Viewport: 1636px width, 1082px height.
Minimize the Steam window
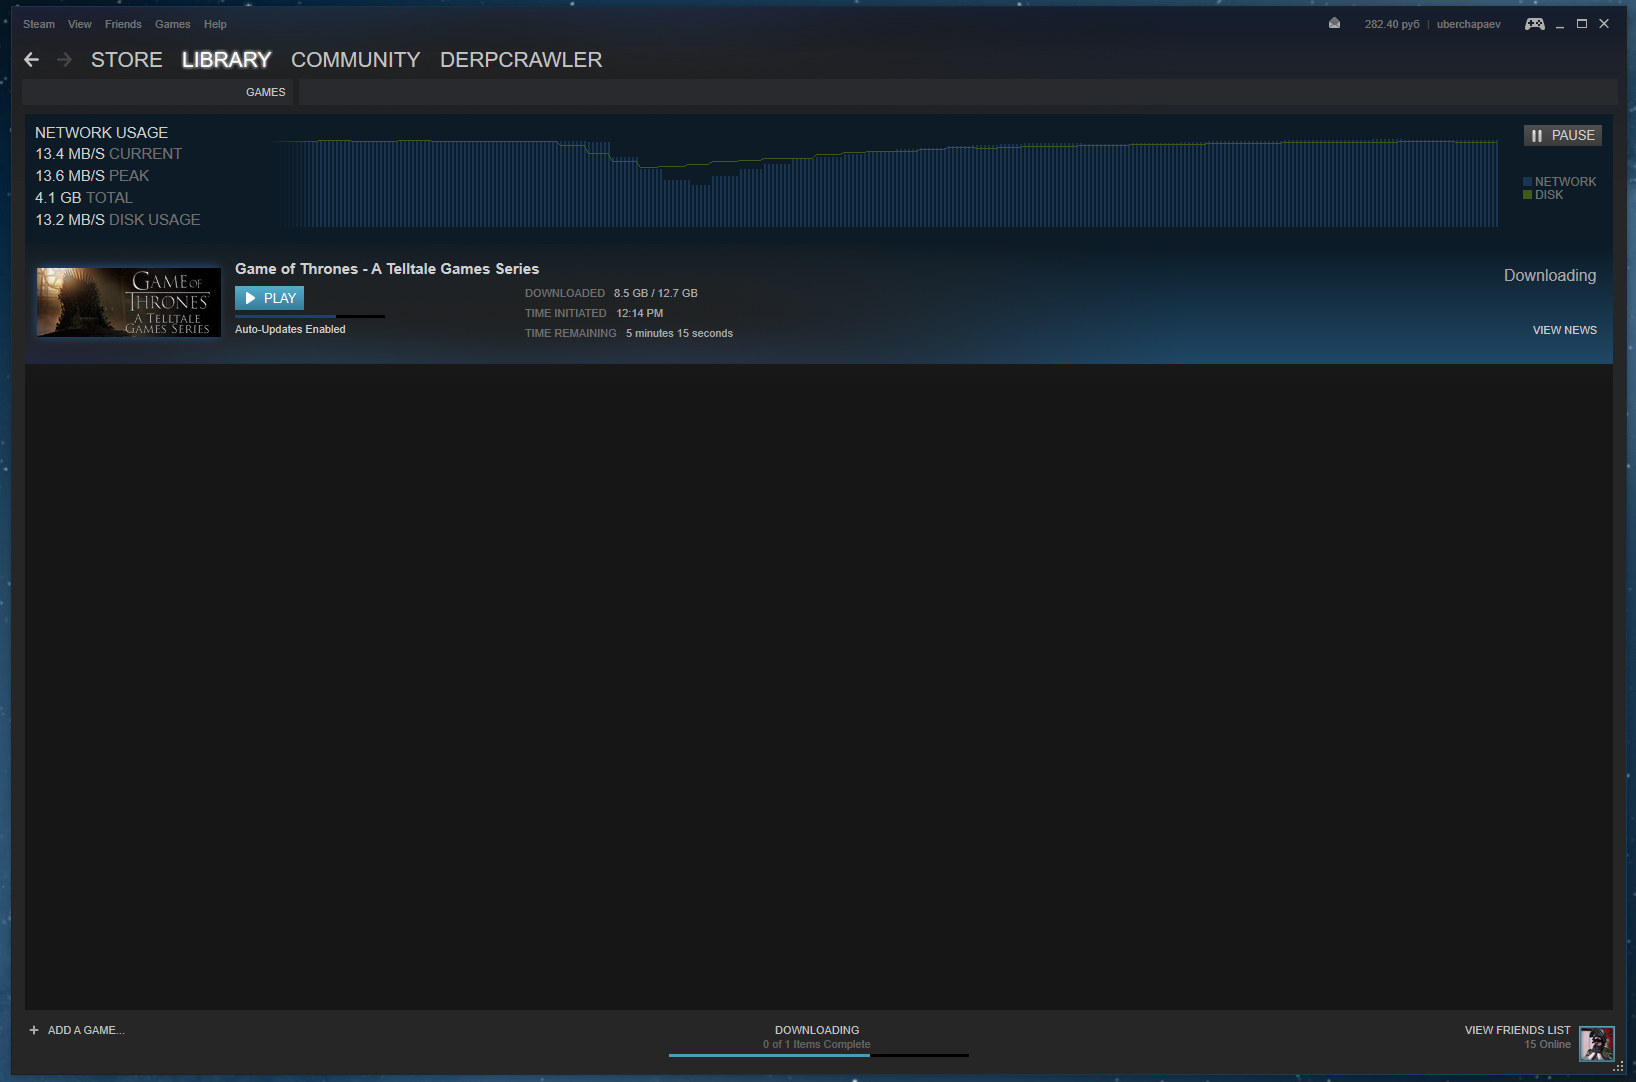(x=1560, y=24)
